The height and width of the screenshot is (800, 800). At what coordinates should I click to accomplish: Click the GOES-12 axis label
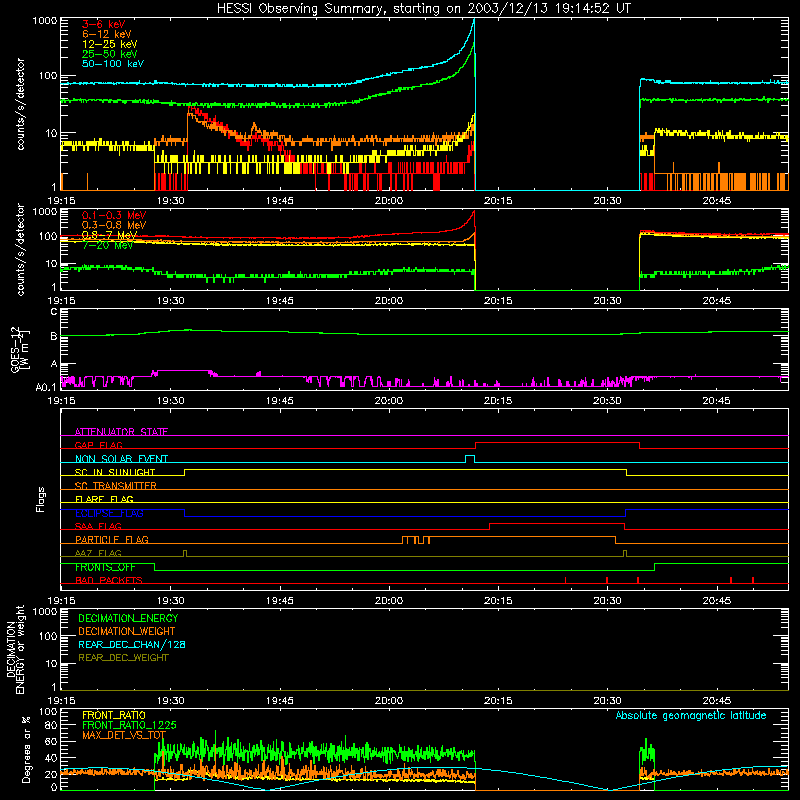[19, 349]
